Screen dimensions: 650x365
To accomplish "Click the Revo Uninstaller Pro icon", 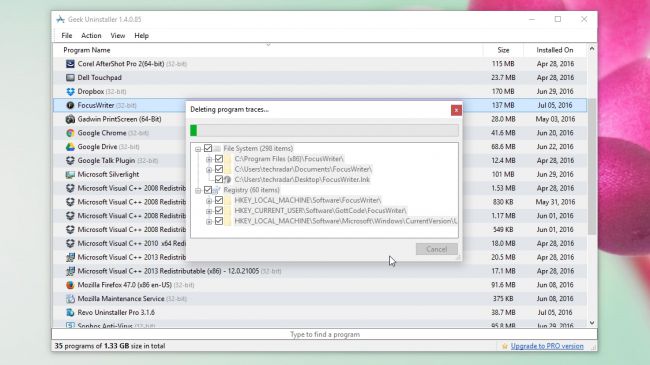I will tap(70, 312).
